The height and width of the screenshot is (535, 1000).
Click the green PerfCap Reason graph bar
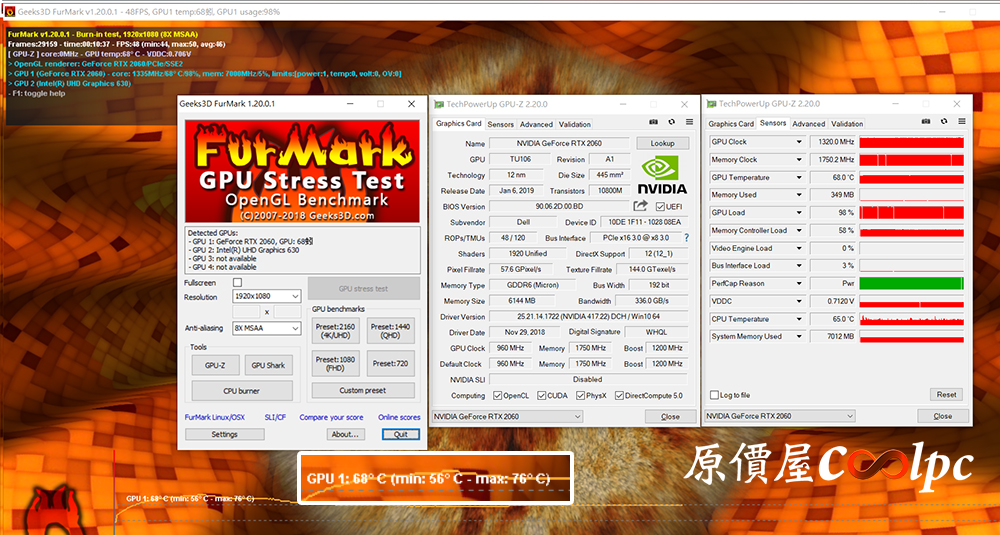click(911, 283)
